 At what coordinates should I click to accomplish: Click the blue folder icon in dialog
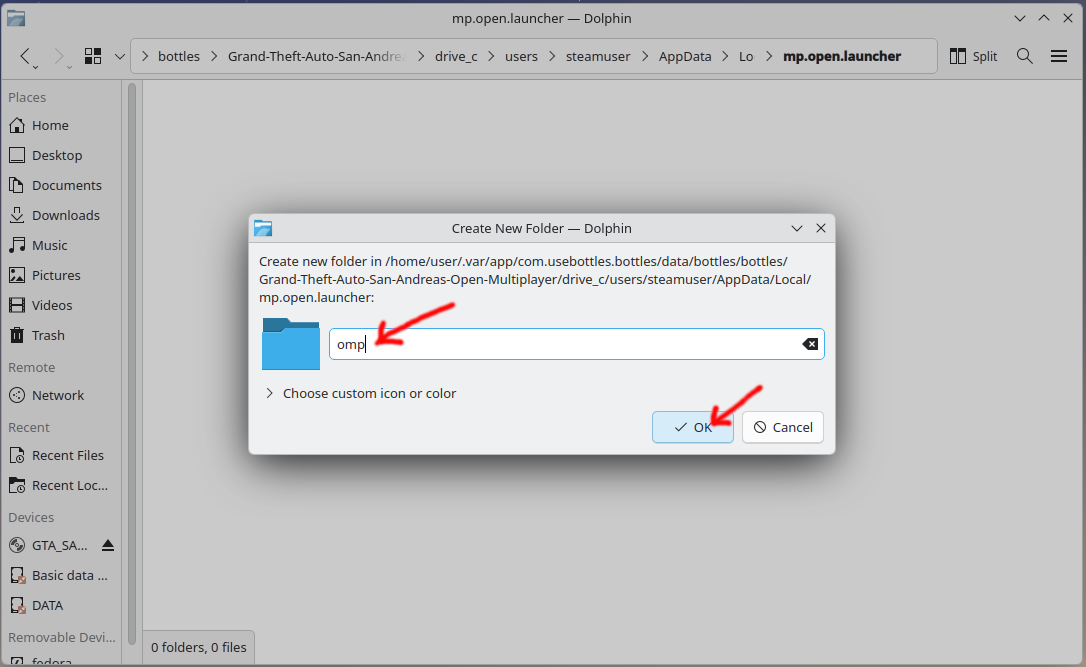click(x=291, y=344)
